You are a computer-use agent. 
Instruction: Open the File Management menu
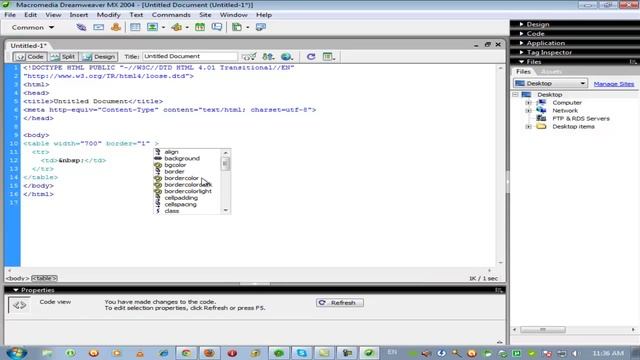(x=268, y=57)
